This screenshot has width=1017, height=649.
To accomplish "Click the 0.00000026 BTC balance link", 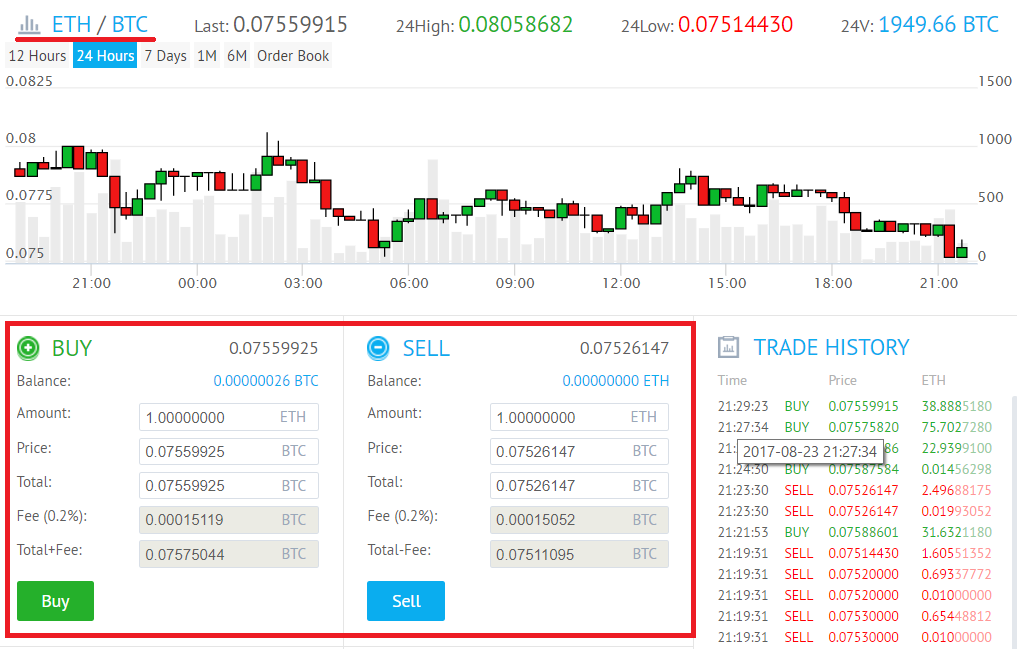I will (x=266, y=381).
